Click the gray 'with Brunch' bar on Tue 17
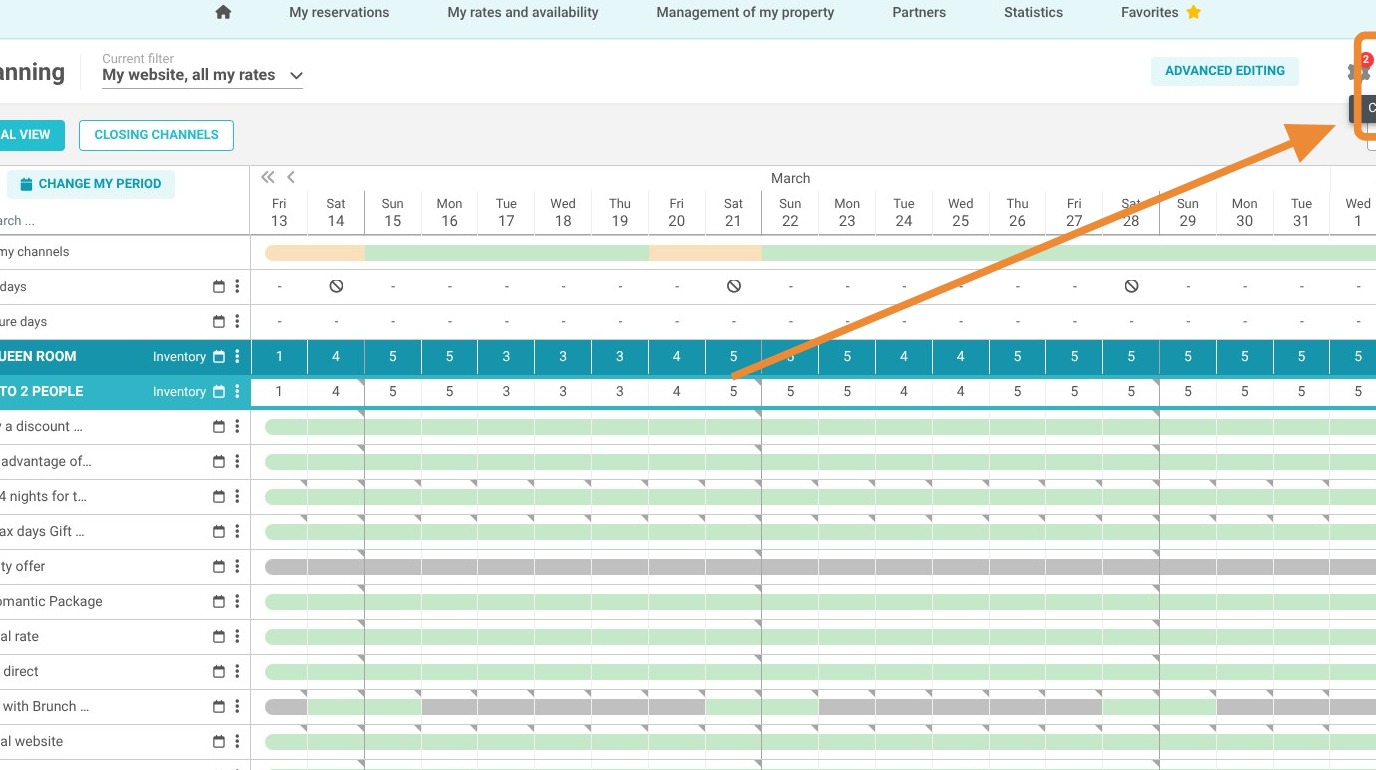This screenshot has height=770, width=1376. (x=506, y=707)
